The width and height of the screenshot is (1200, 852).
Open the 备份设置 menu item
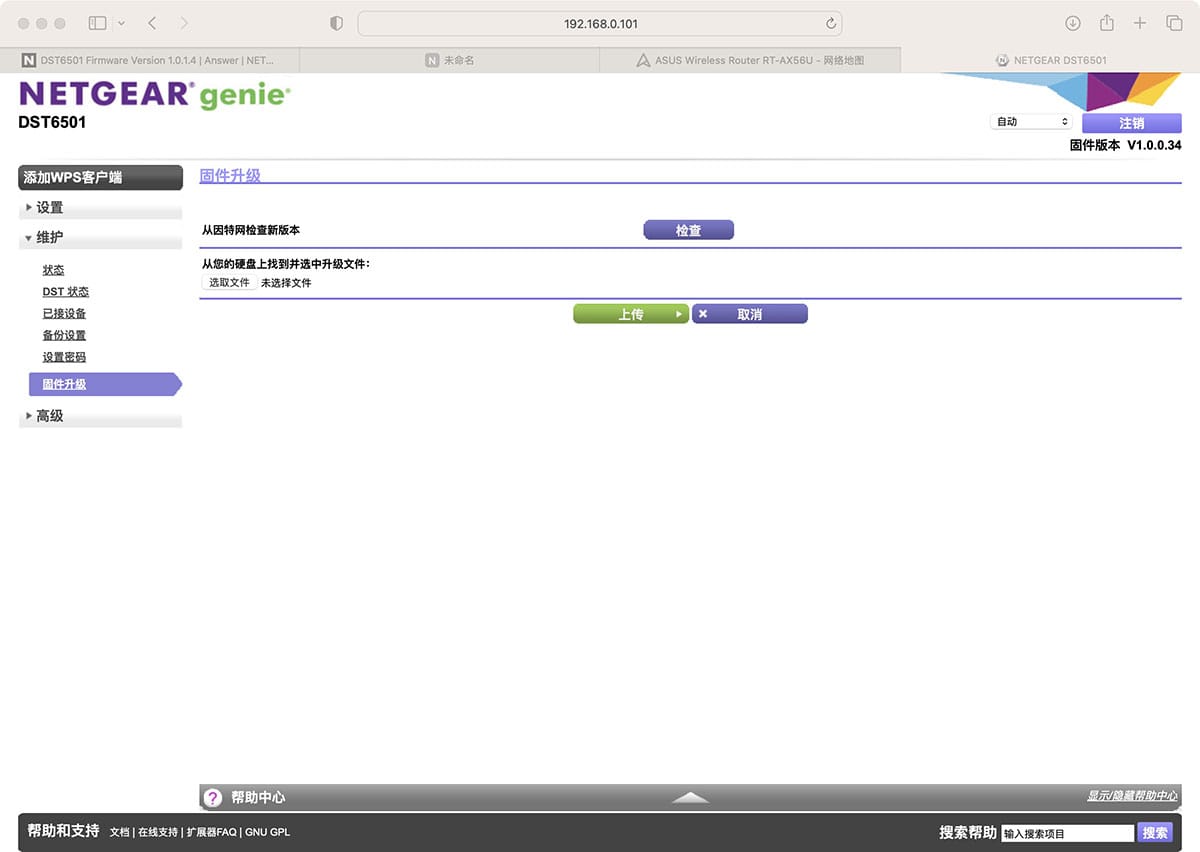click(x=64, y=336)
